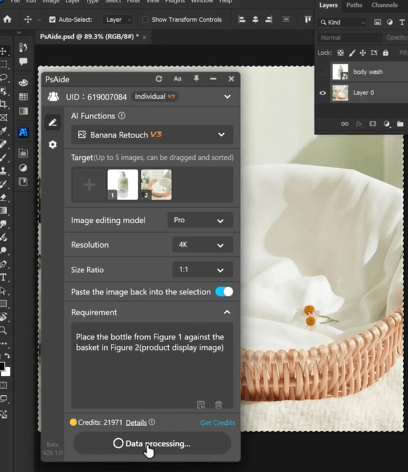Select the Type tool in toolbar
This screenshot has width=408, height=472.
click(3, 277)
